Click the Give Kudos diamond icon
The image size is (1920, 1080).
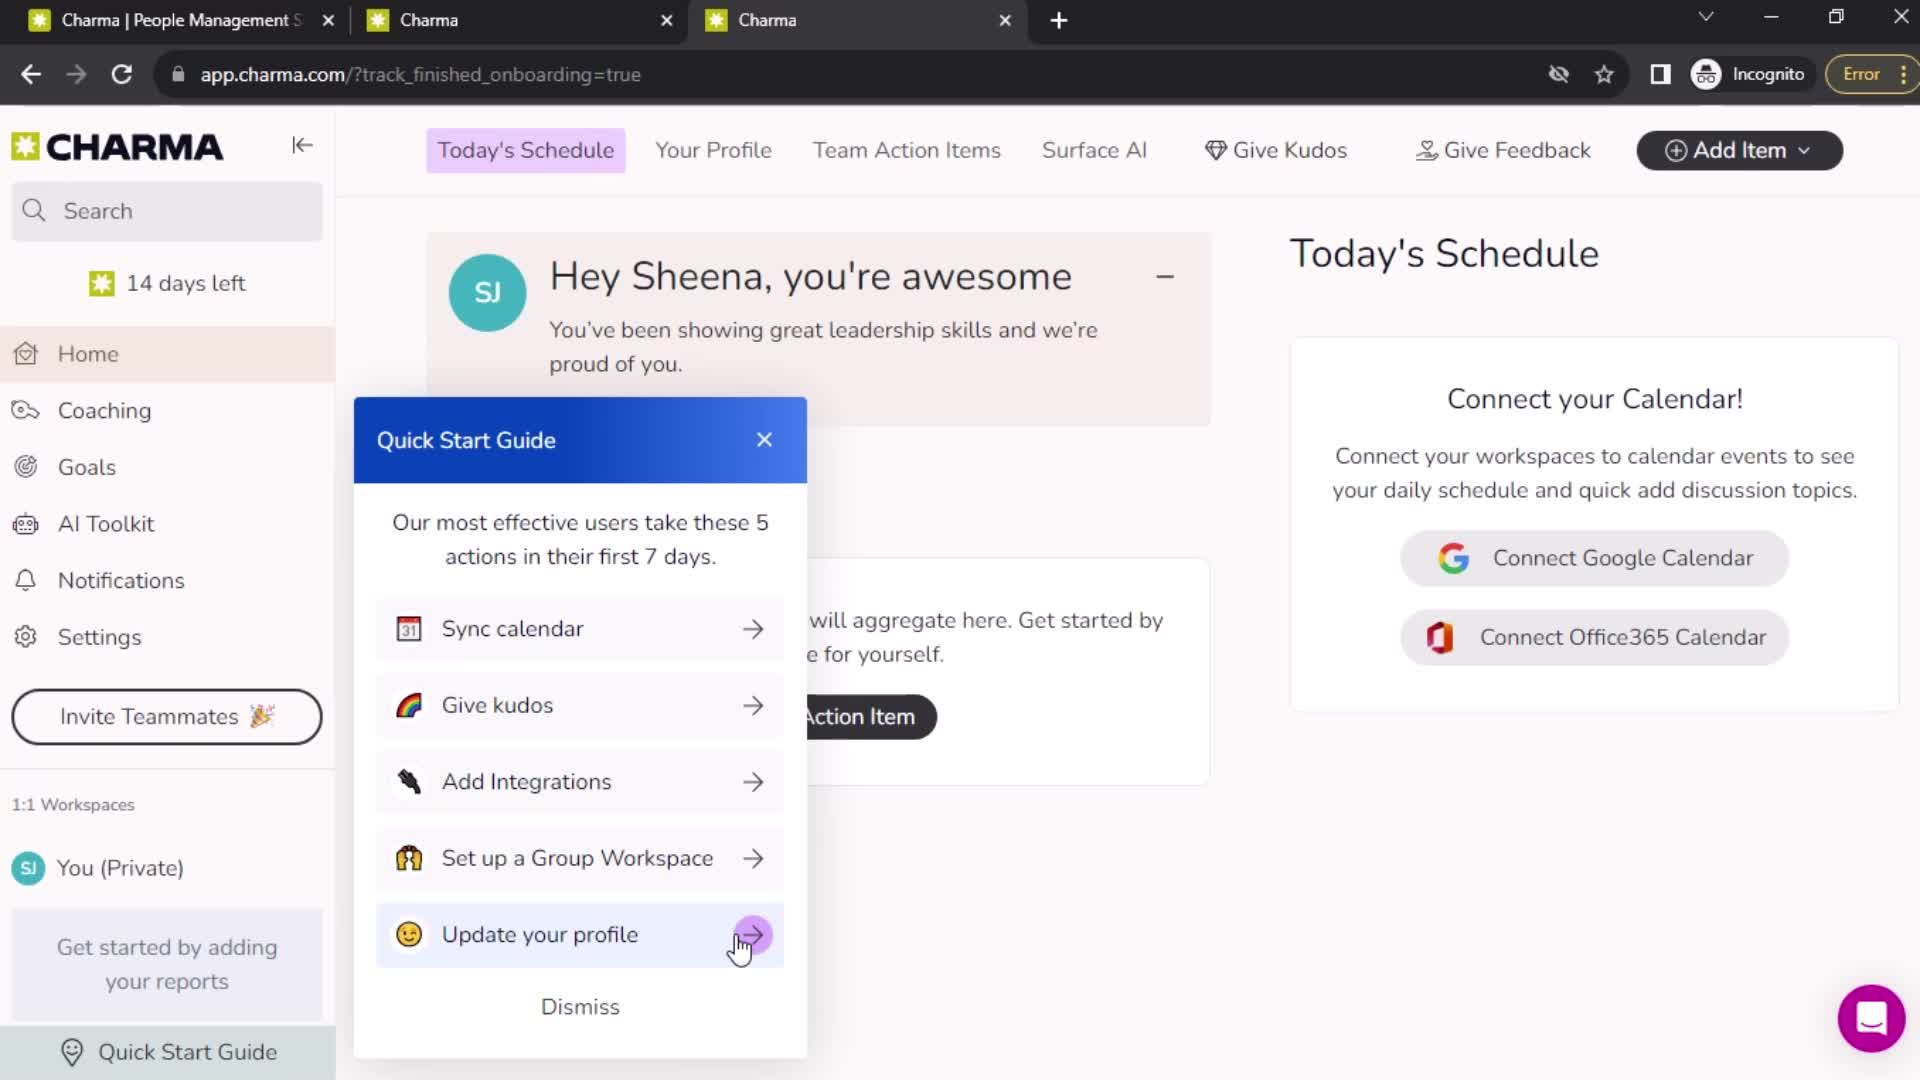pyautogui.click(x=1211, y=150)
